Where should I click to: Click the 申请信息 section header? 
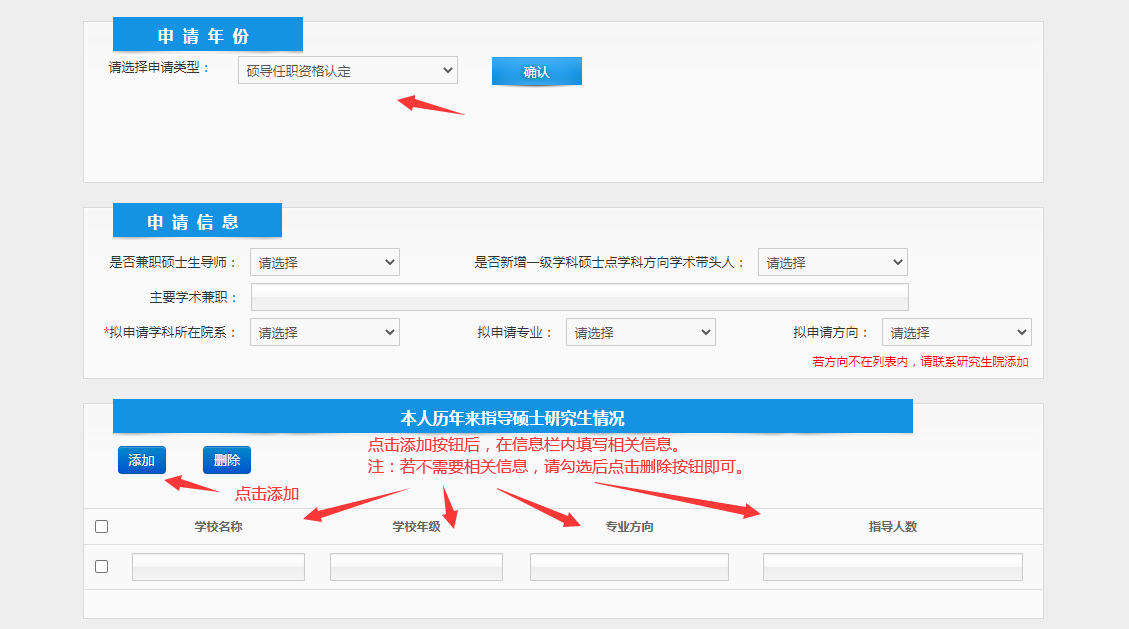coord(197,222)
